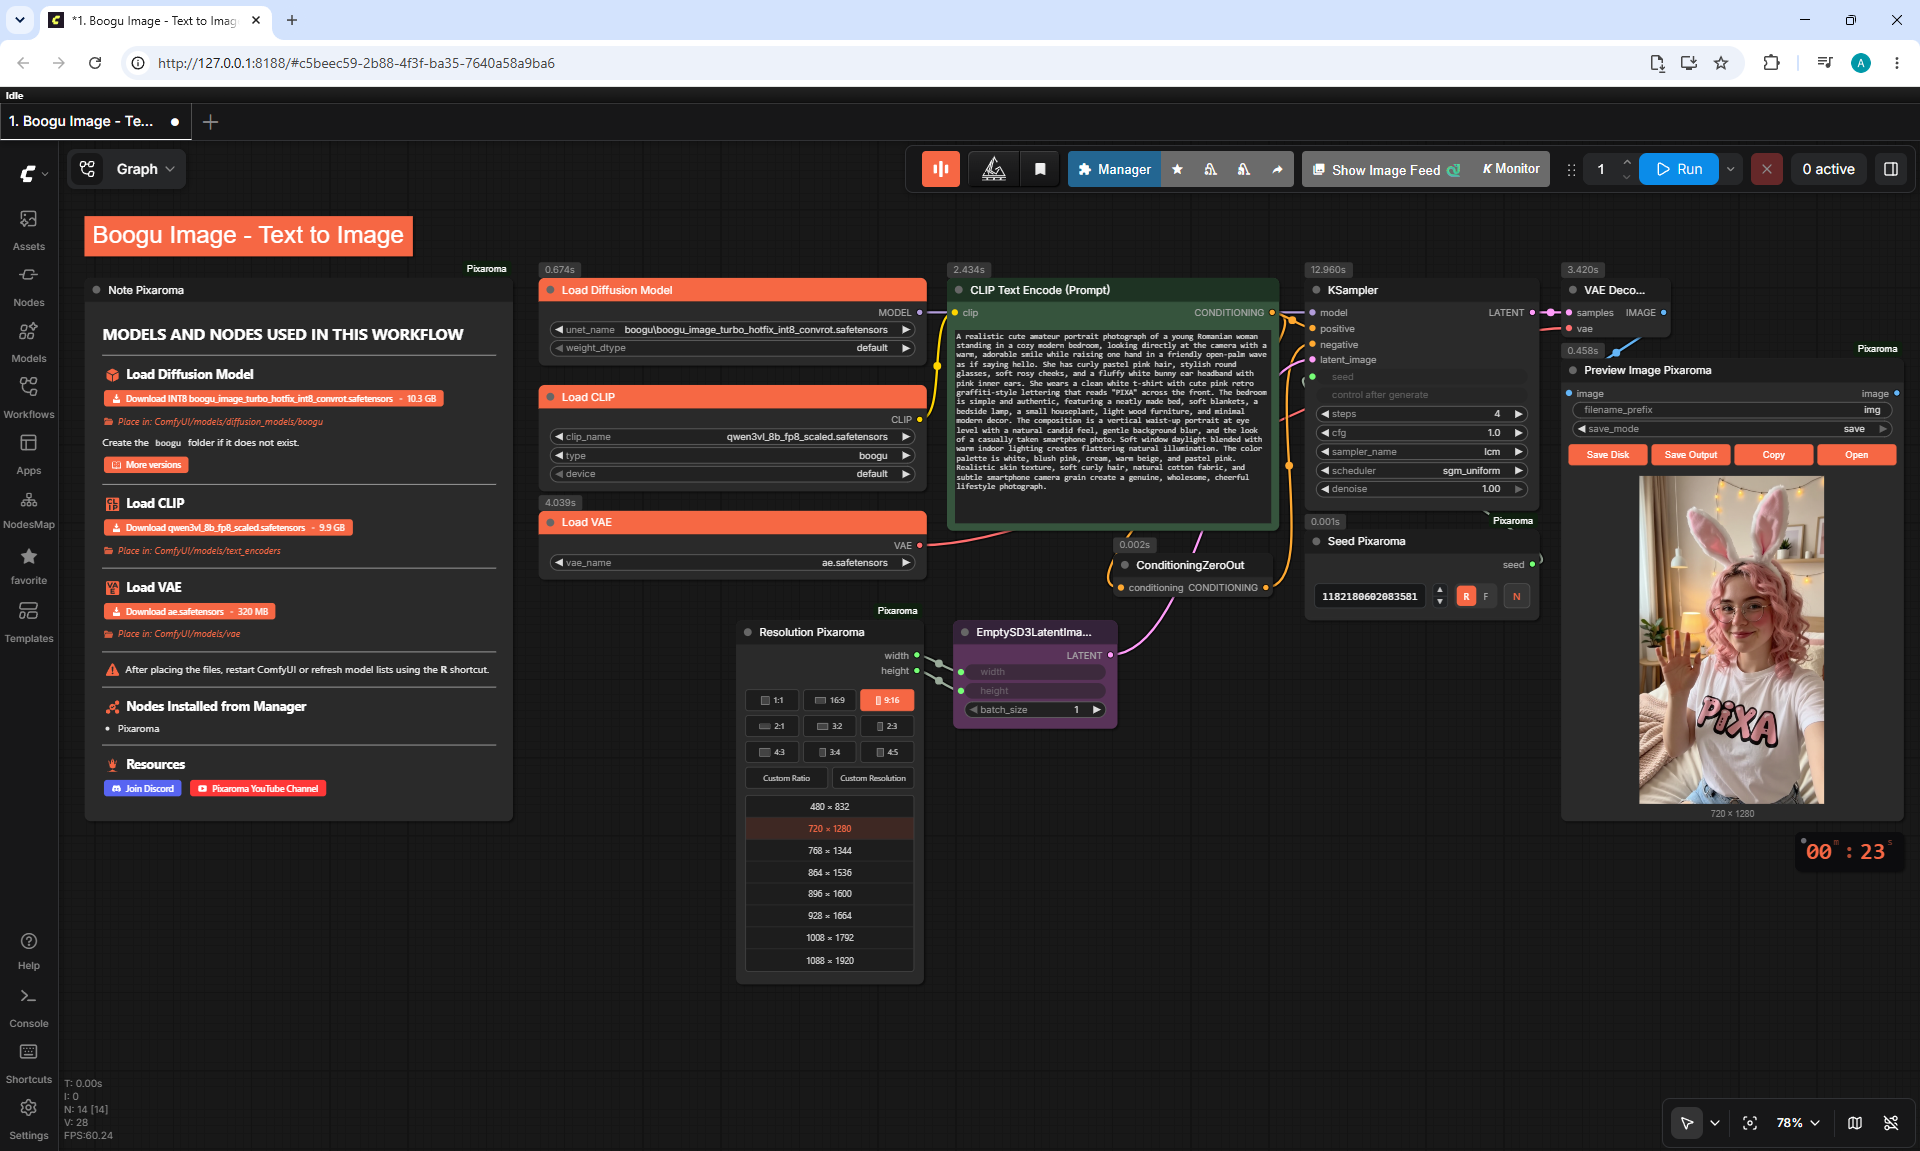The height and width of the screenshot is (1151, 1920).
Task: Click the ComfyUI logo menu button
Action: coord(33,173)
